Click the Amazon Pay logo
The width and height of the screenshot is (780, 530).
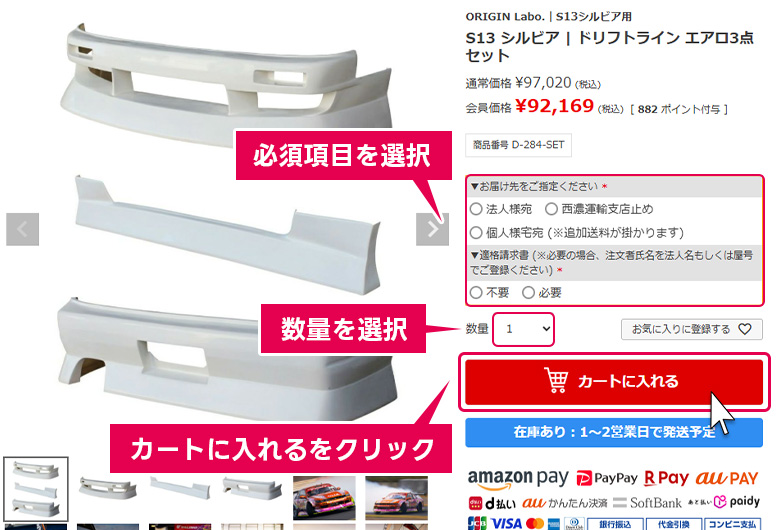tap(518, 479)
